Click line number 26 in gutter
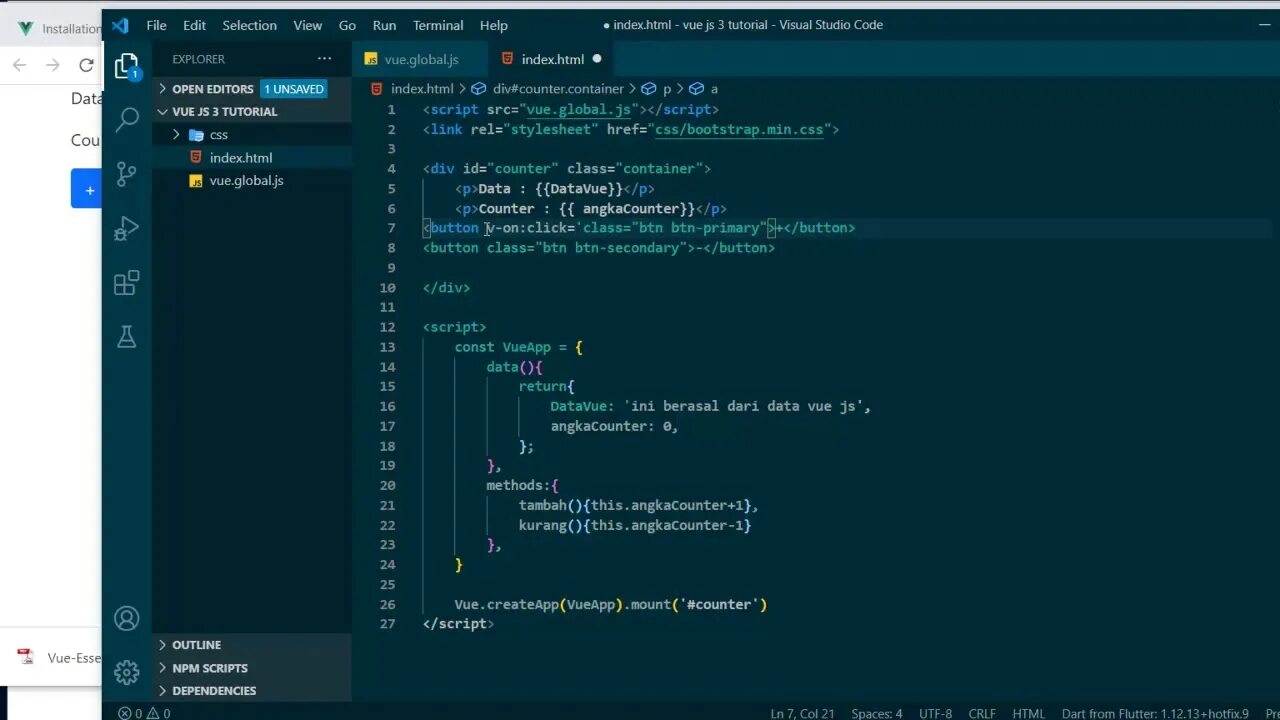The image size is (1280, 720). pos(388,604)
